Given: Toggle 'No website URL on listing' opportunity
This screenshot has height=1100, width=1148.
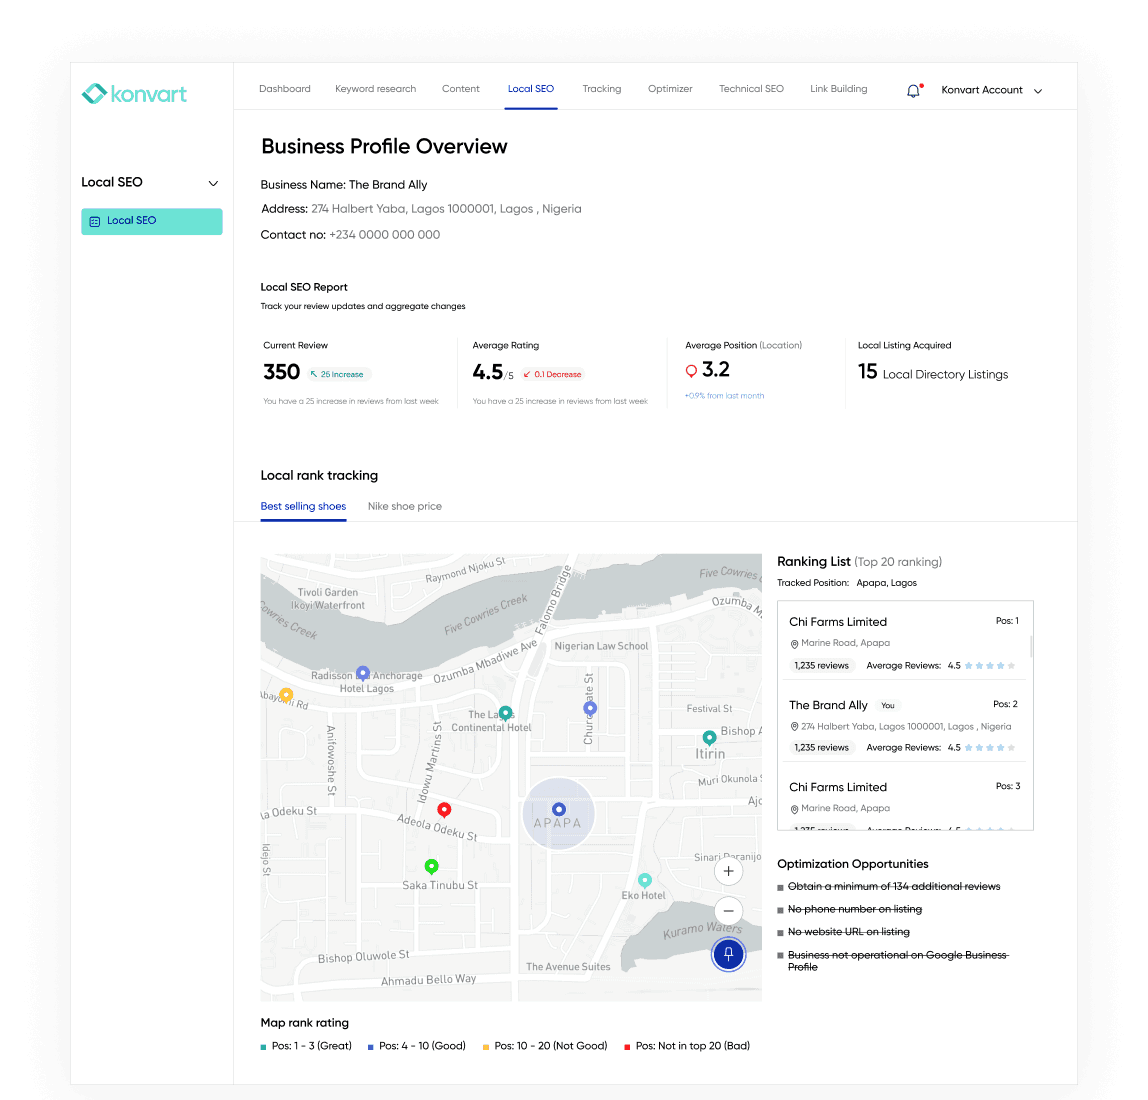Looking at the screenshot, I should (849, 931).
